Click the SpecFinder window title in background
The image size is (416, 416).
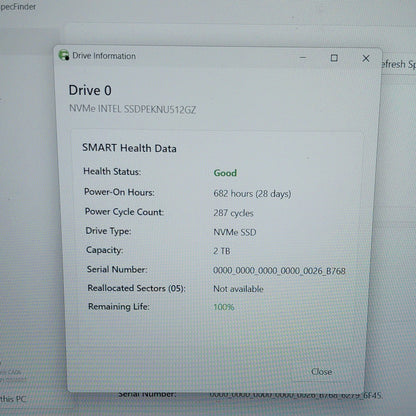click(x=17, y=6)
